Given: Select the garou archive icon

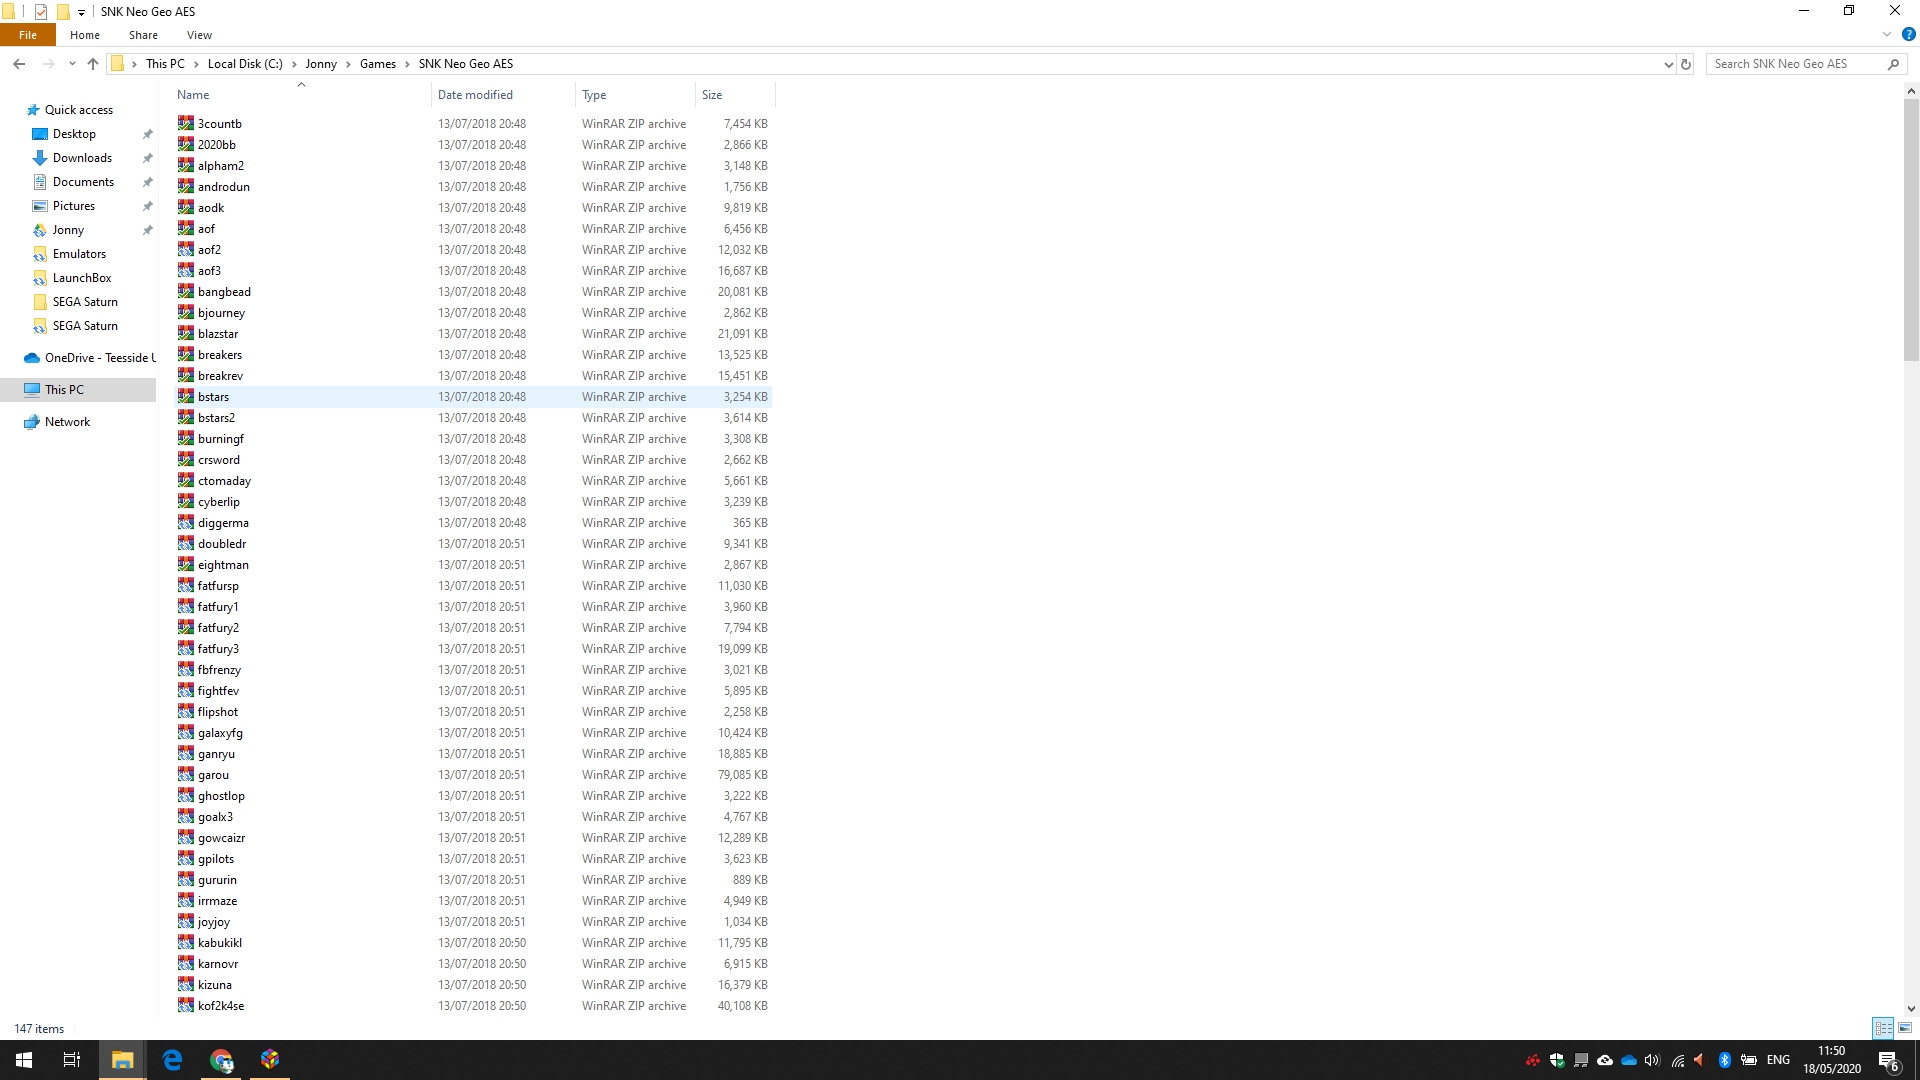Looking at the screenshot, I should click(186, 774).
